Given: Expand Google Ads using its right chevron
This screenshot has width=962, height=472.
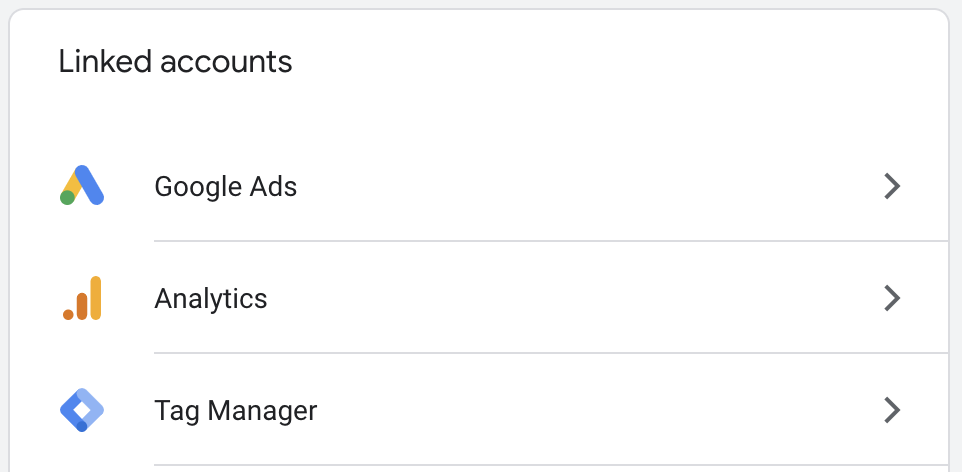Looking at the screenshot, I should 892,186.
